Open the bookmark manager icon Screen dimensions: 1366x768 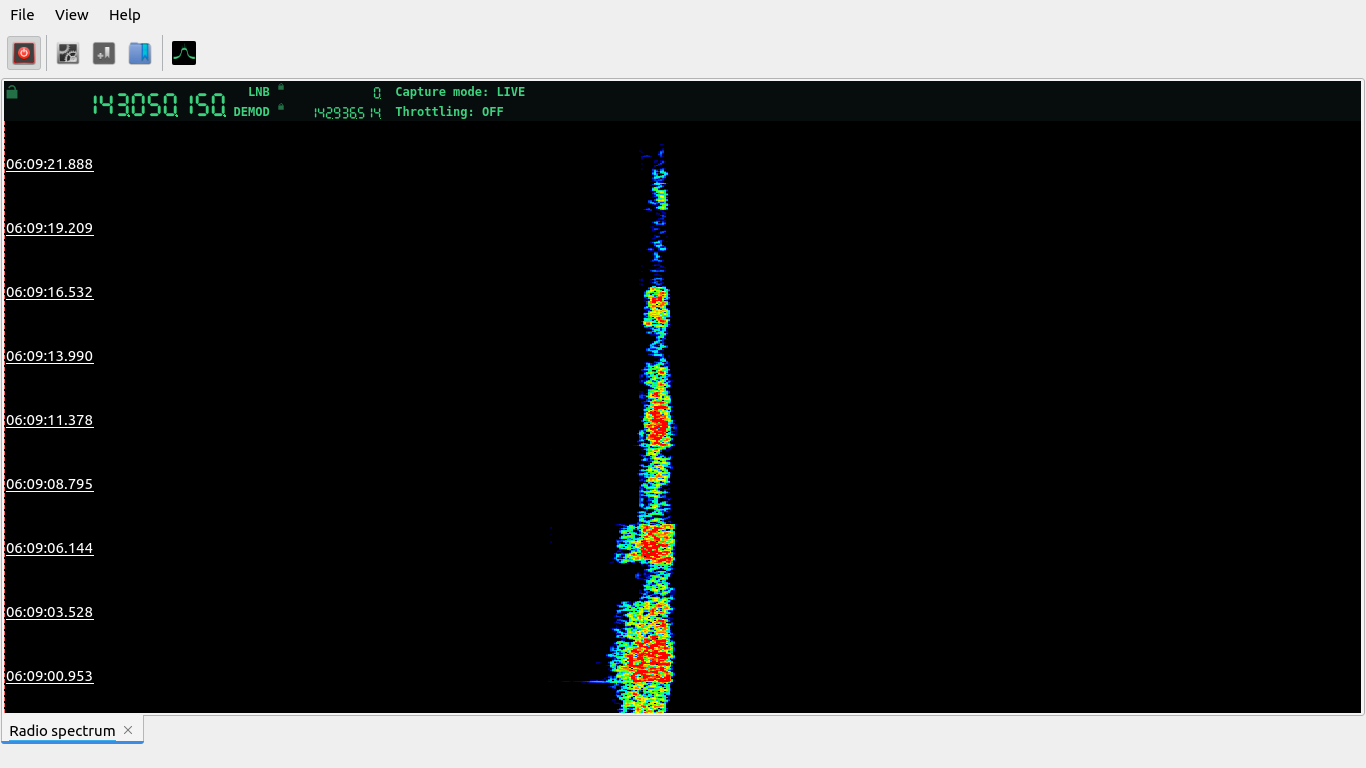click(140, 53)
